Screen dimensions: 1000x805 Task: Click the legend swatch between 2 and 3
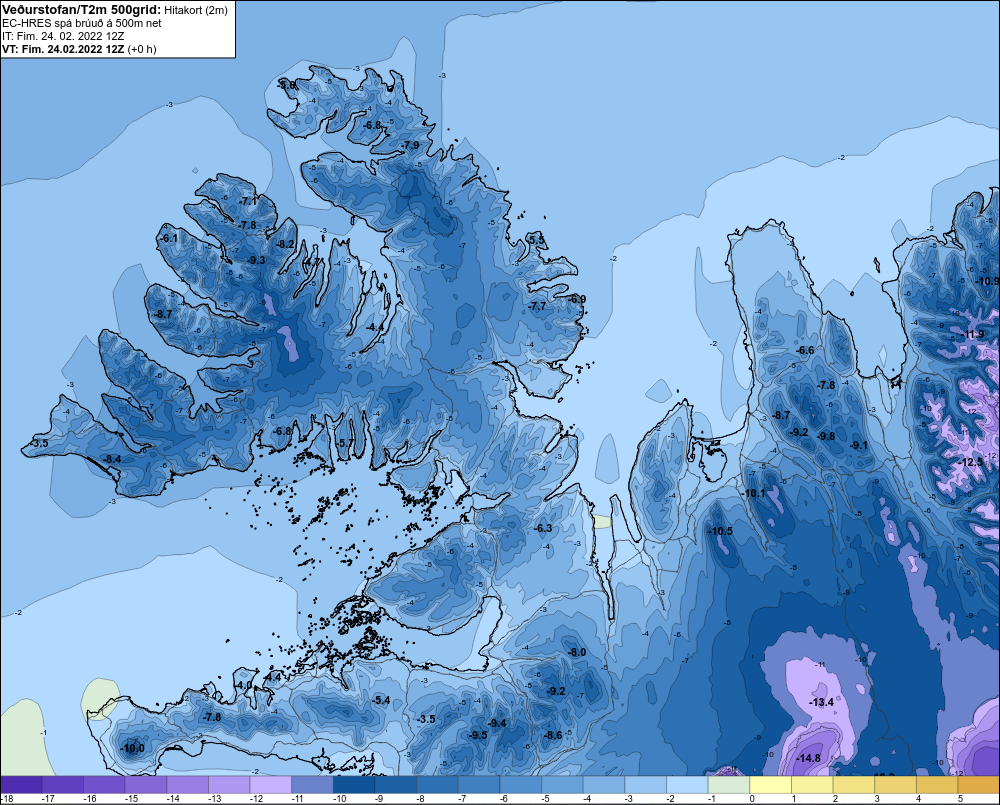[x=853, y=785]
